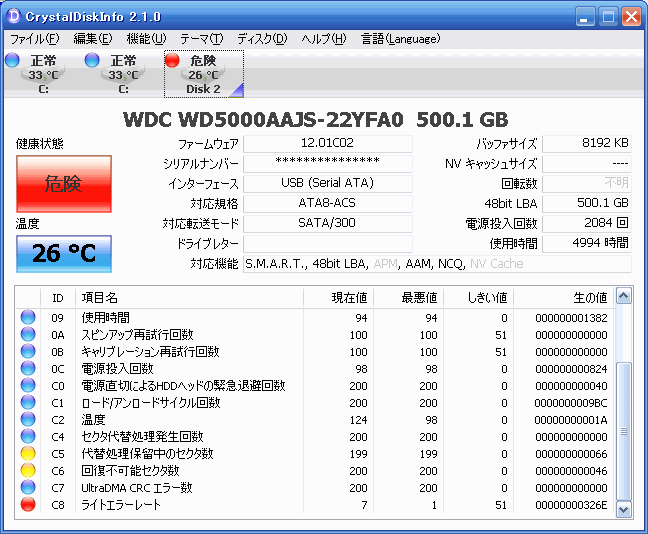Click the NV キャッシュサイズ field

(587, 163)
